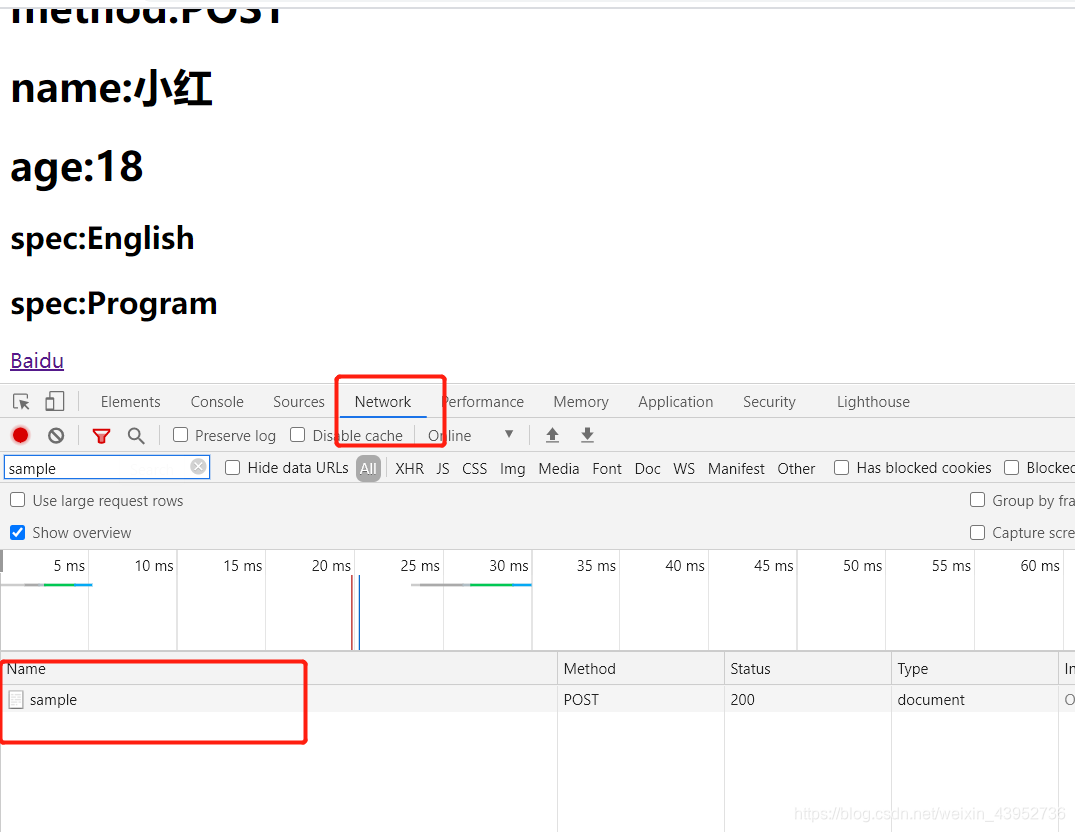Clear the network log
This screenshot has height=832, width=1075.
click(56, 435)
